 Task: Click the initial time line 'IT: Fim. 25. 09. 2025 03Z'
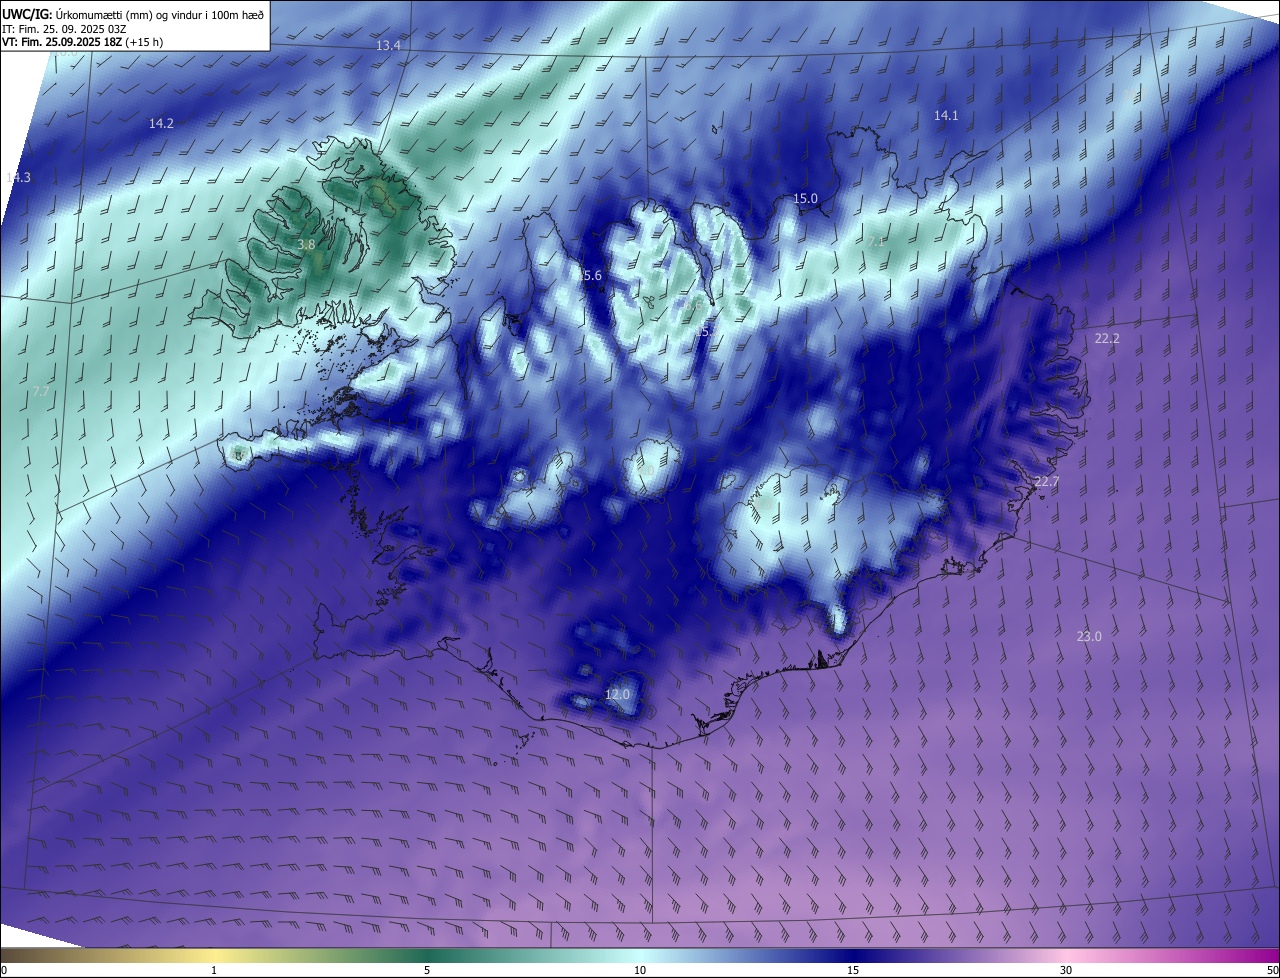coord(64,28)
